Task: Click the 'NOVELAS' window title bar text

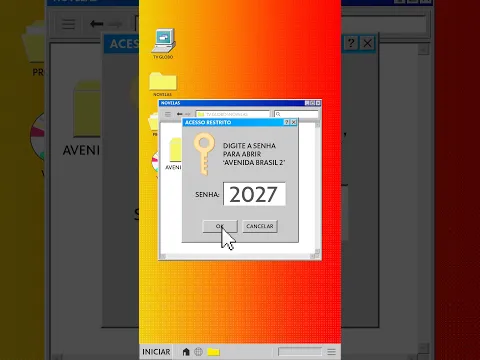Action: tap(170, 103)
